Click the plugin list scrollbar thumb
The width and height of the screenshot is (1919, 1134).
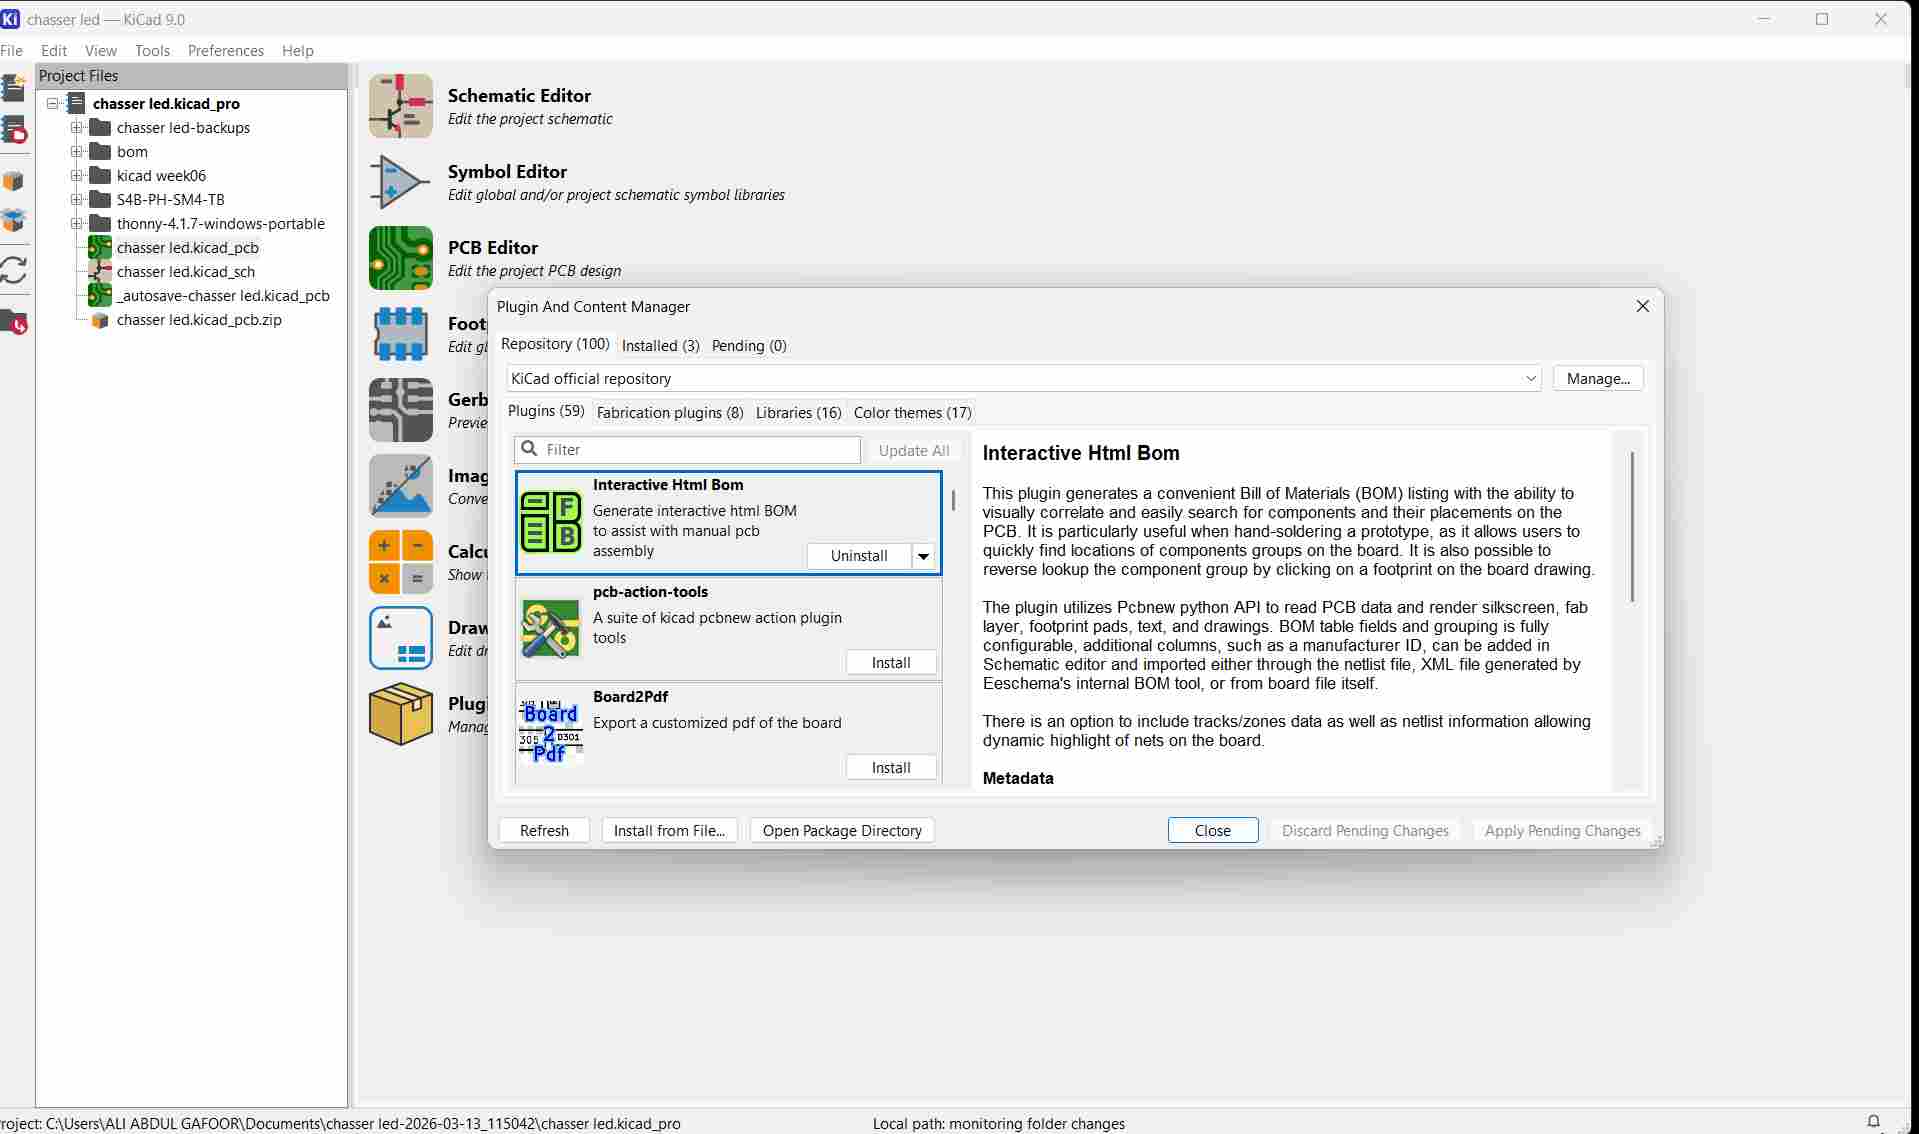click(x=953, y=500)
